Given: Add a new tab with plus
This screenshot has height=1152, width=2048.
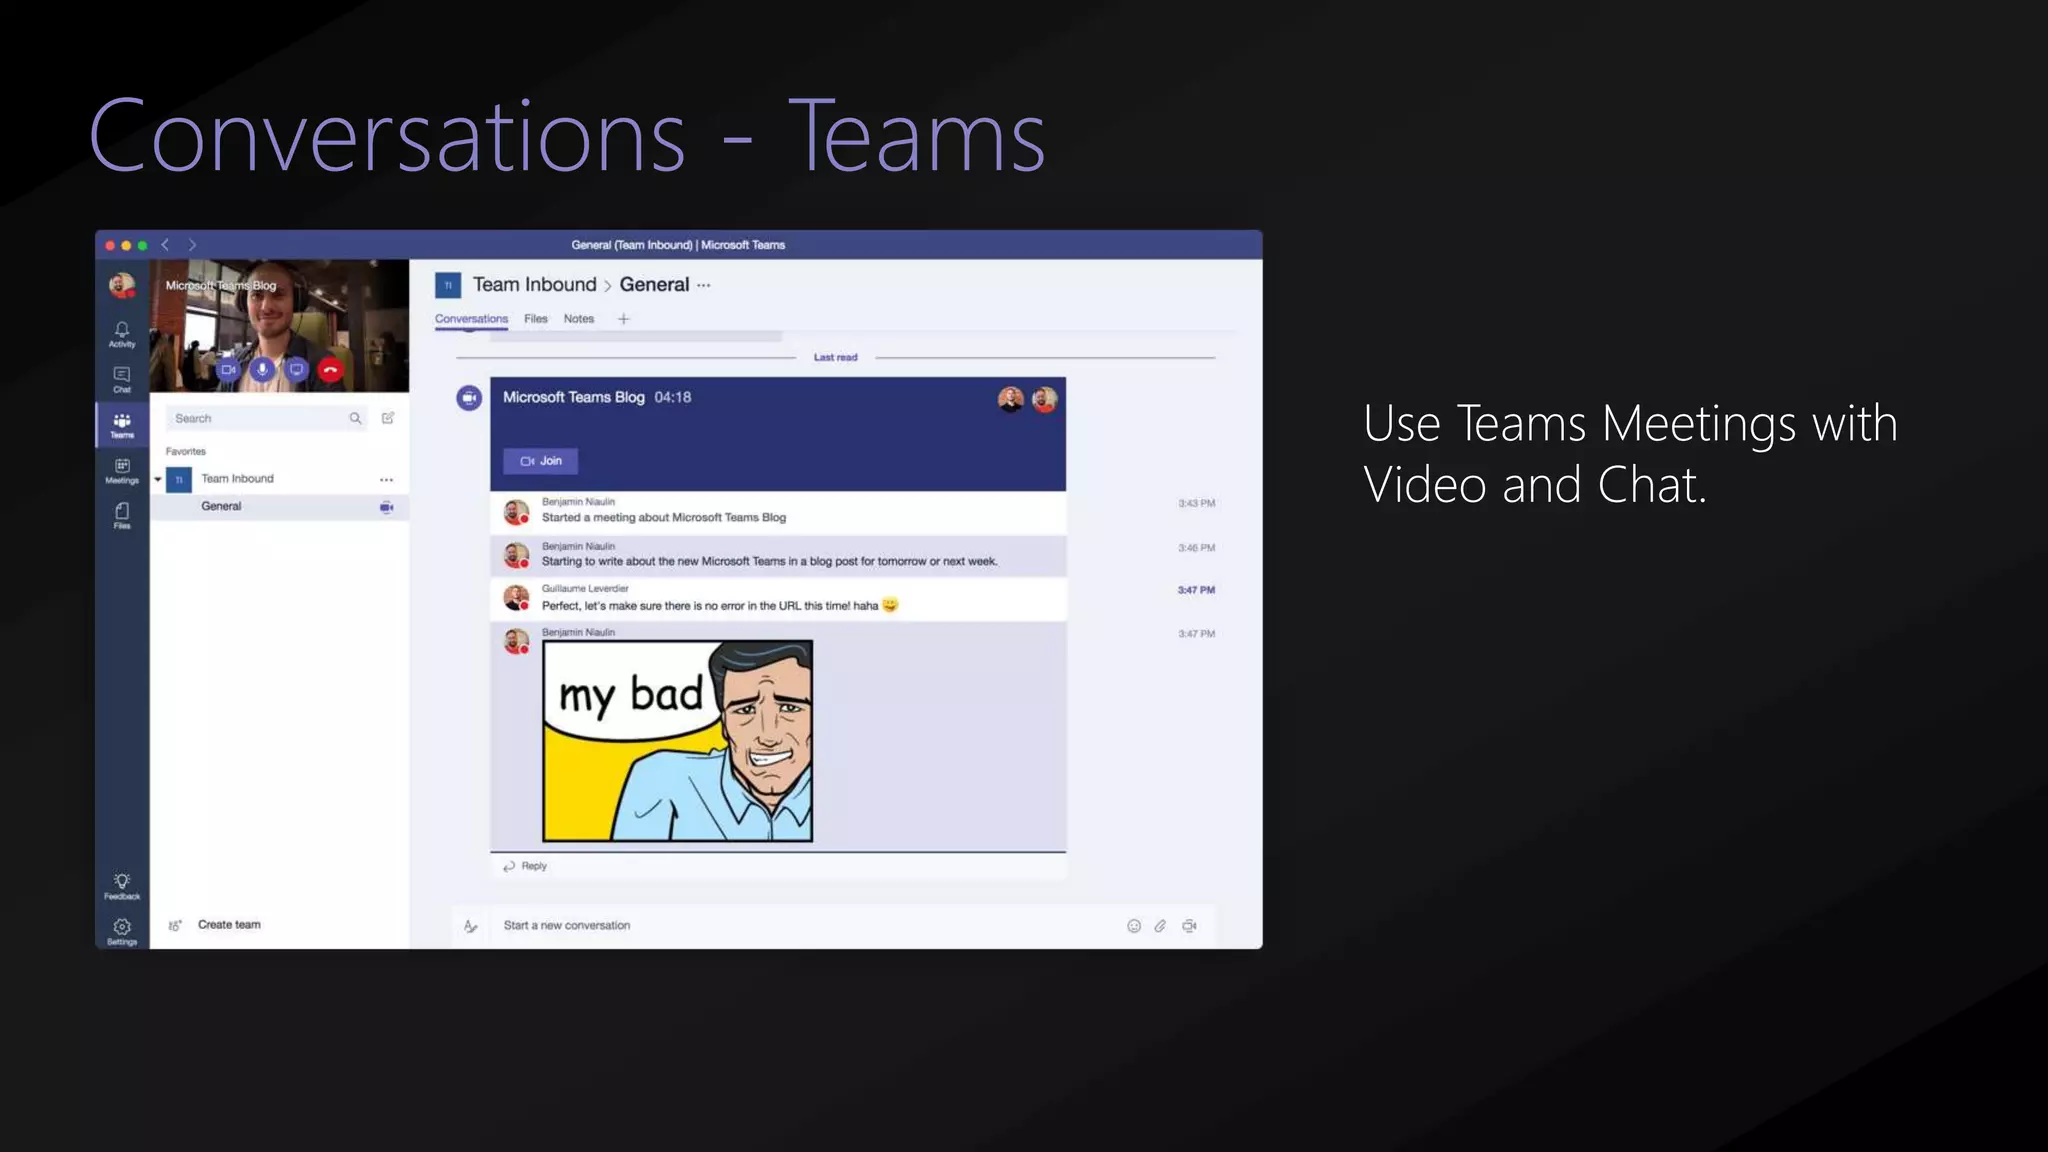Looking at the screenshot, I should (623, 319).
